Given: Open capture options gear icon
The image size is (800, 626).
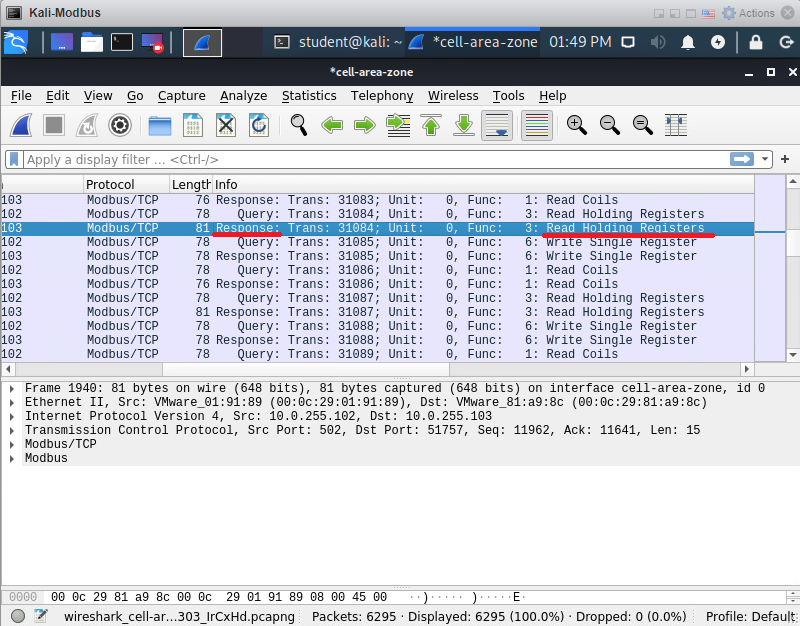Looking at the screenshot, I should point(120,125).
